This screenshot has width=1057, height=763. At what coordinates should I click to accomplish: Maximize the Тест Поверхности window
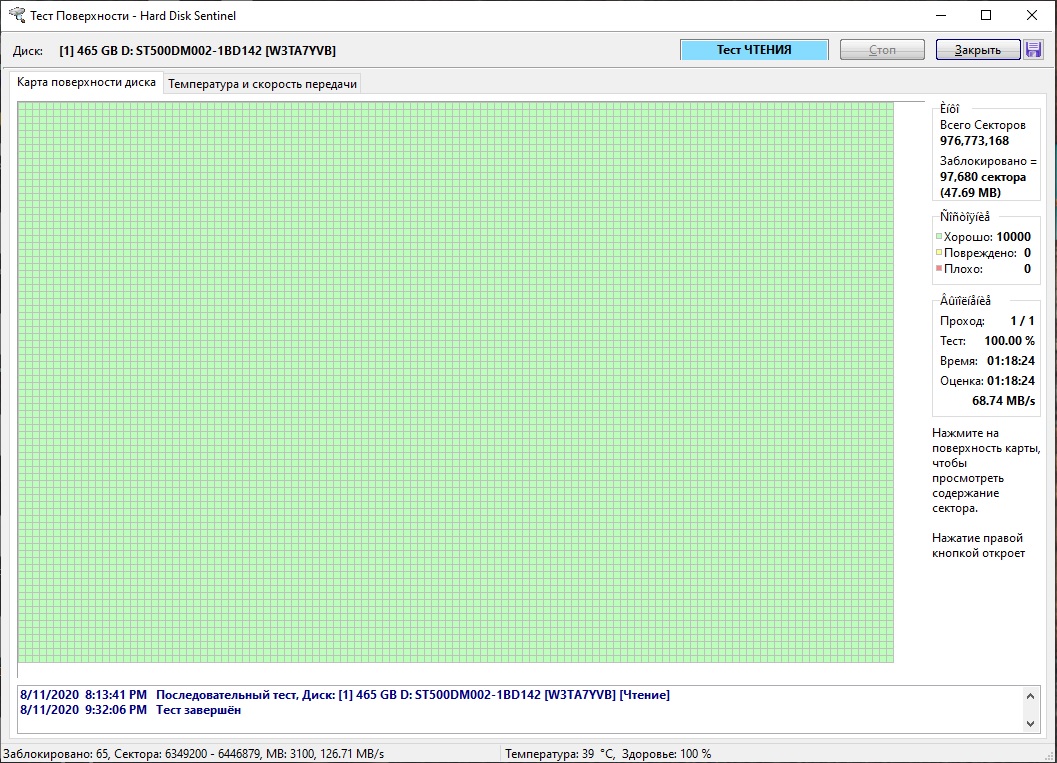pyautogui.click(x=986, y=15)
